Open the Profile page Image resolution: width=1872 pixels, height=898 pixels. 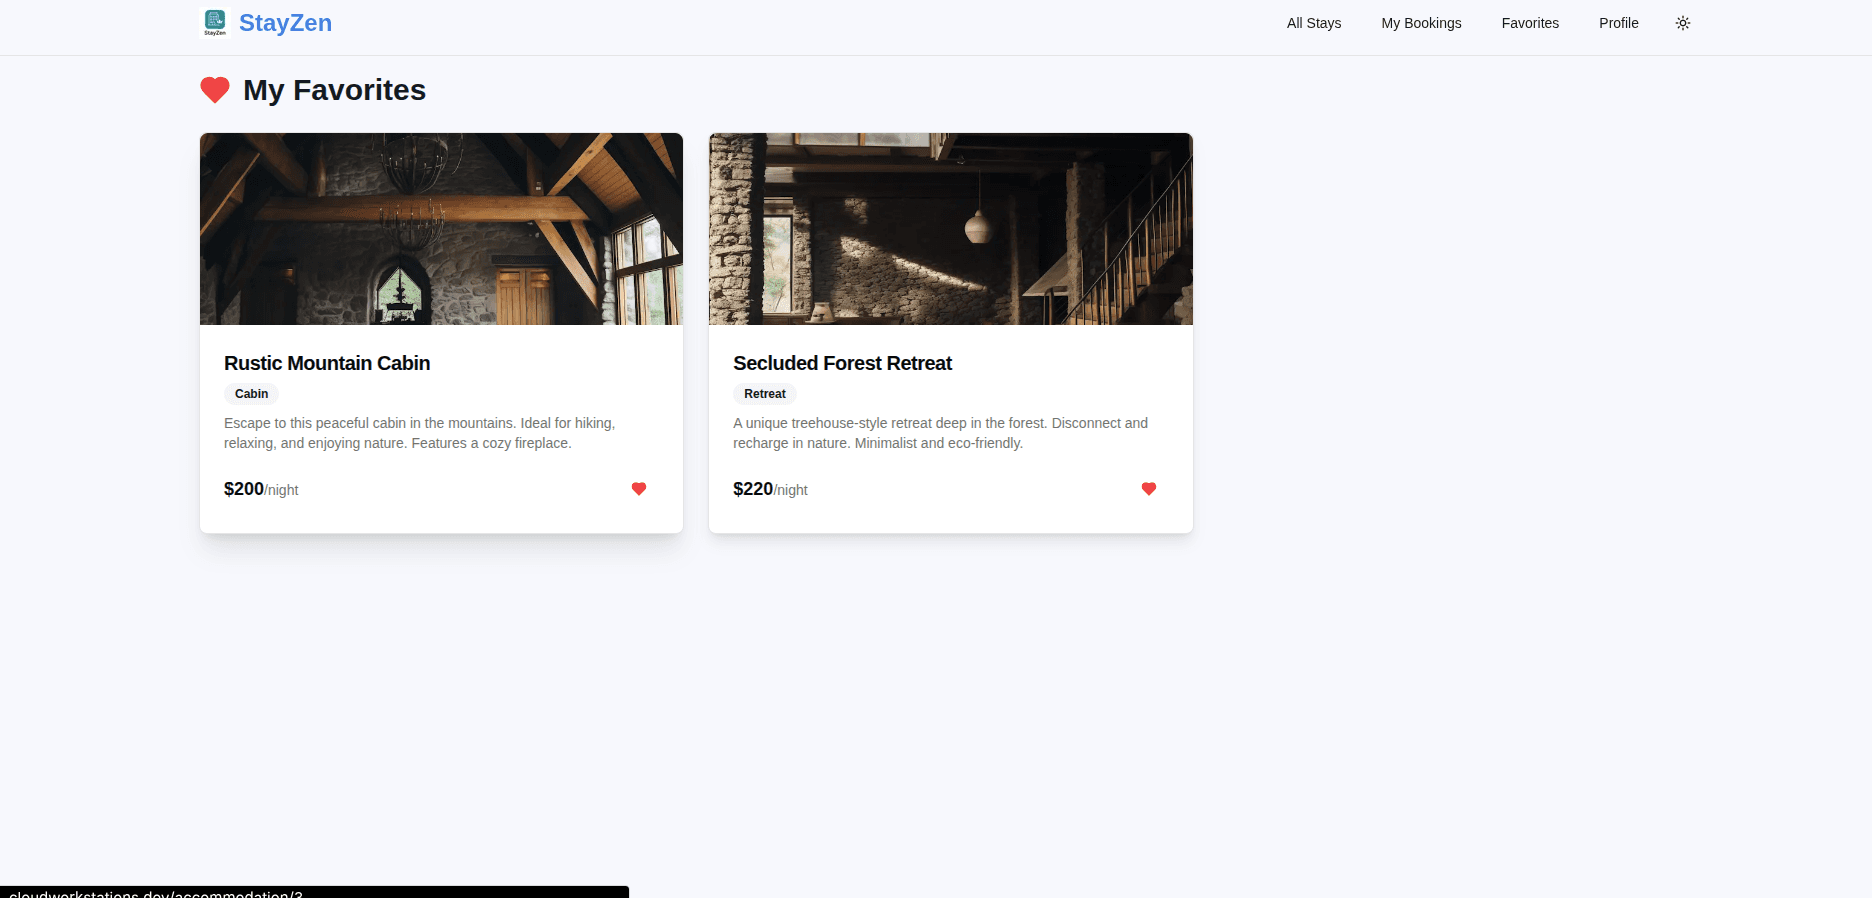[x=1618, y=23]
